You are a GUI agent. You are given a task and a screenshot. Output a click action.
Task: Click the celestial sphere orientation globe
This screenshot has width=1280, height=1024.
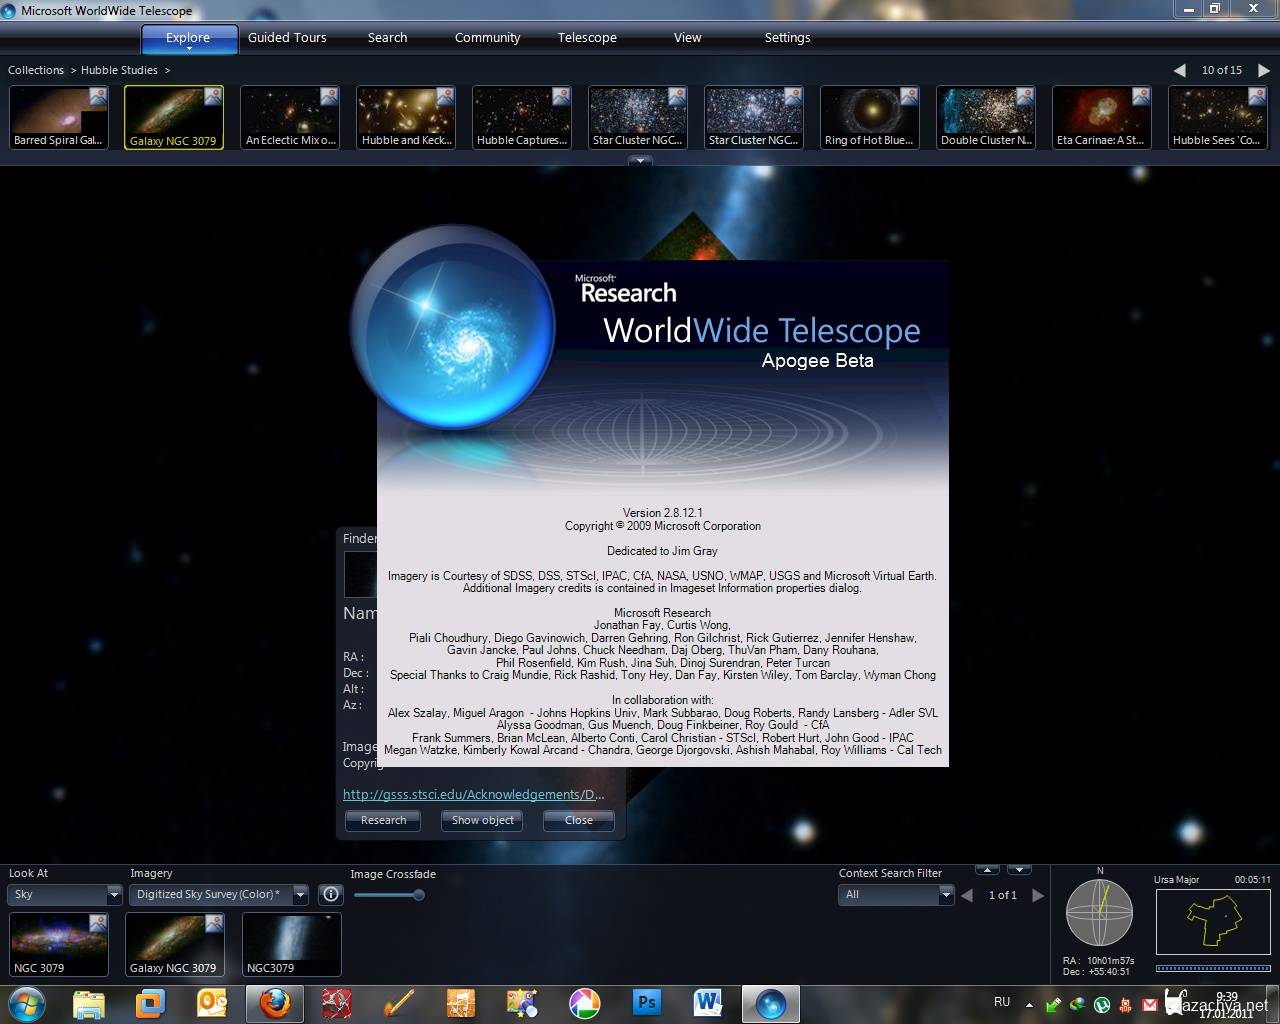(x=1098, y=913)
